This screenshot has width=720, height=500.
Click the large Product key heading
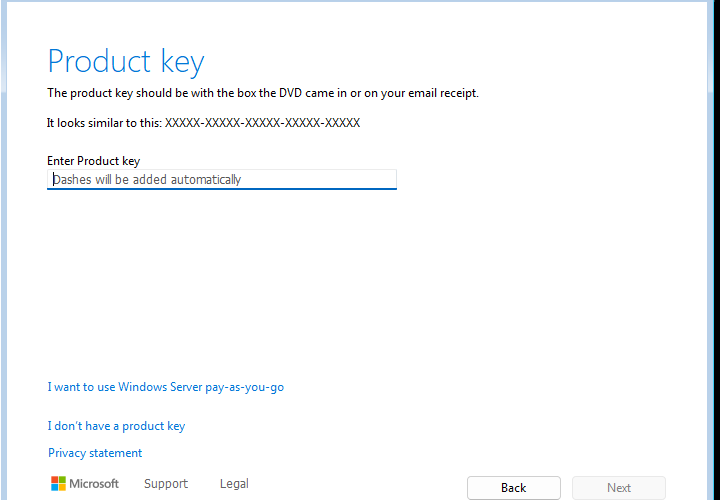pyautogui.click(x=126, y=61)
